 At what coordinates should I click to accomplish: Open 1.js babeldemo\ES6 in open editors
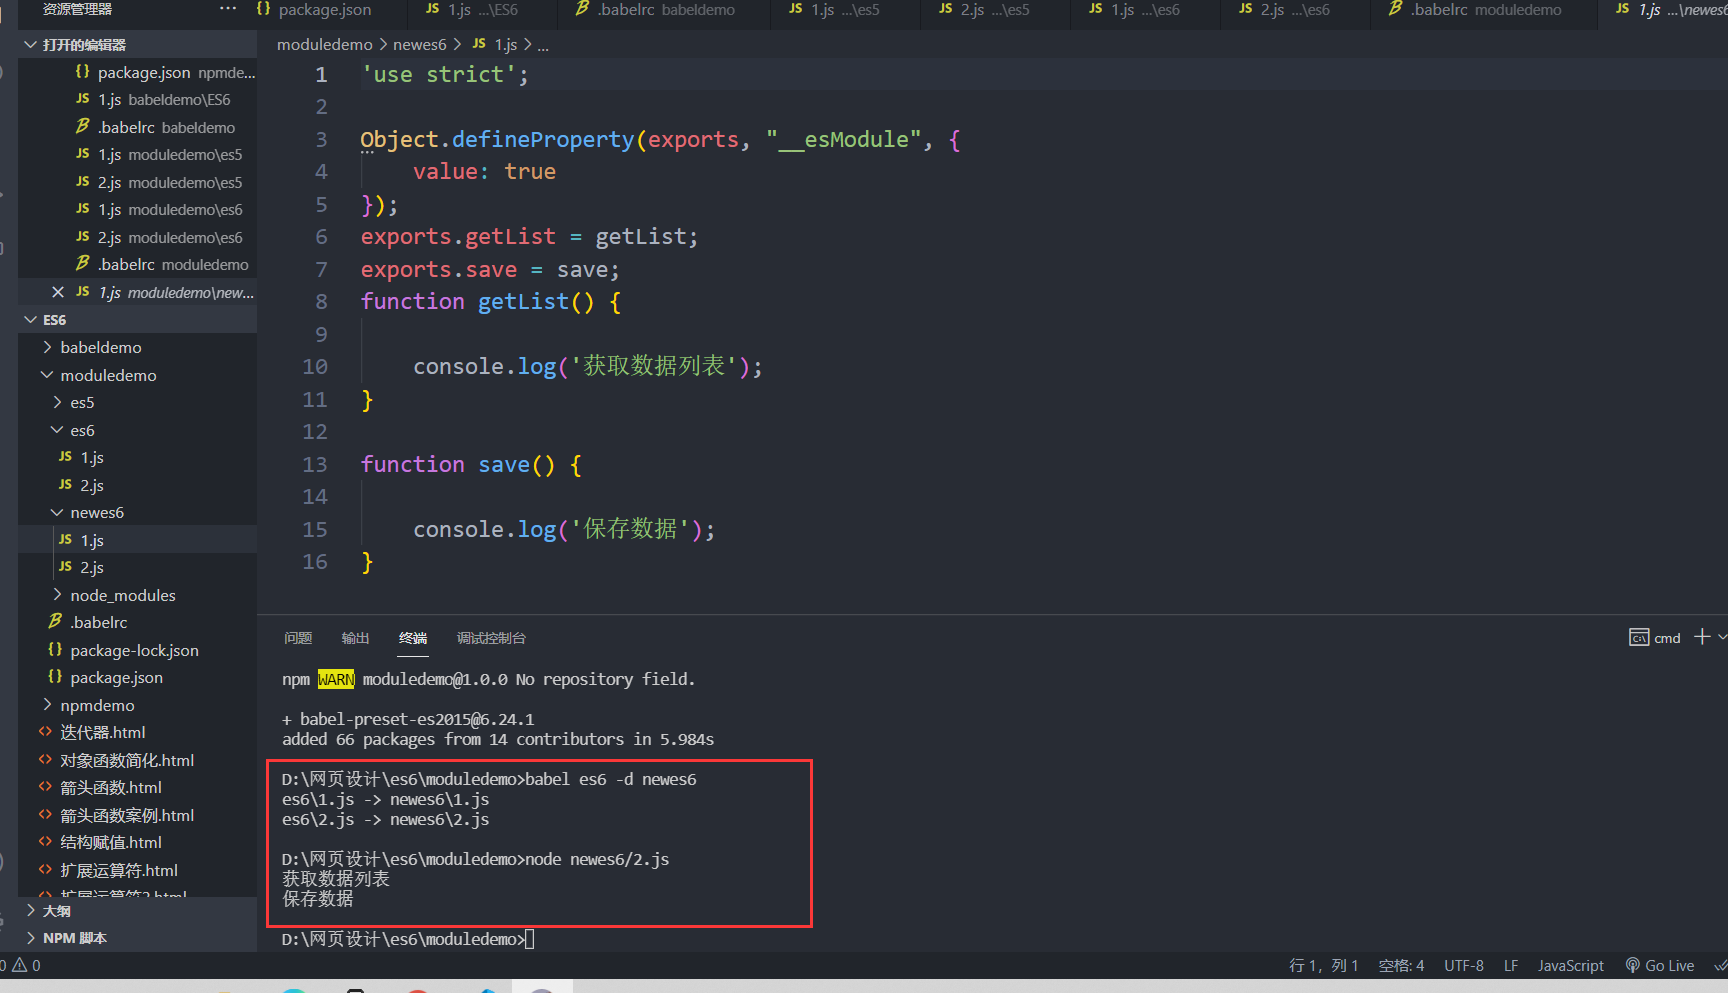click(137, 100)
